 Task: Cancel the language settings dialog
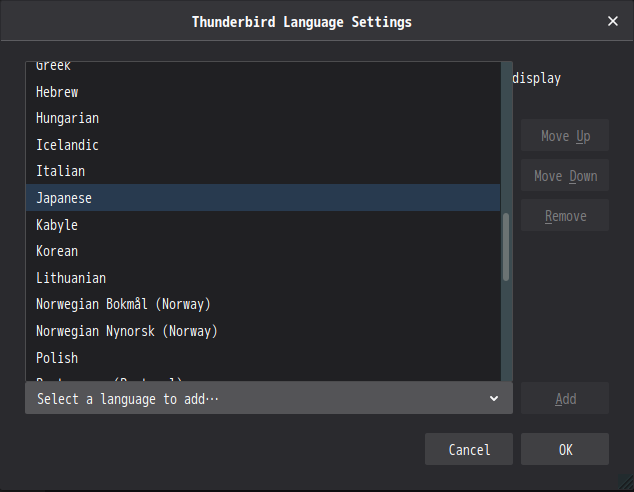click(469, 449)
